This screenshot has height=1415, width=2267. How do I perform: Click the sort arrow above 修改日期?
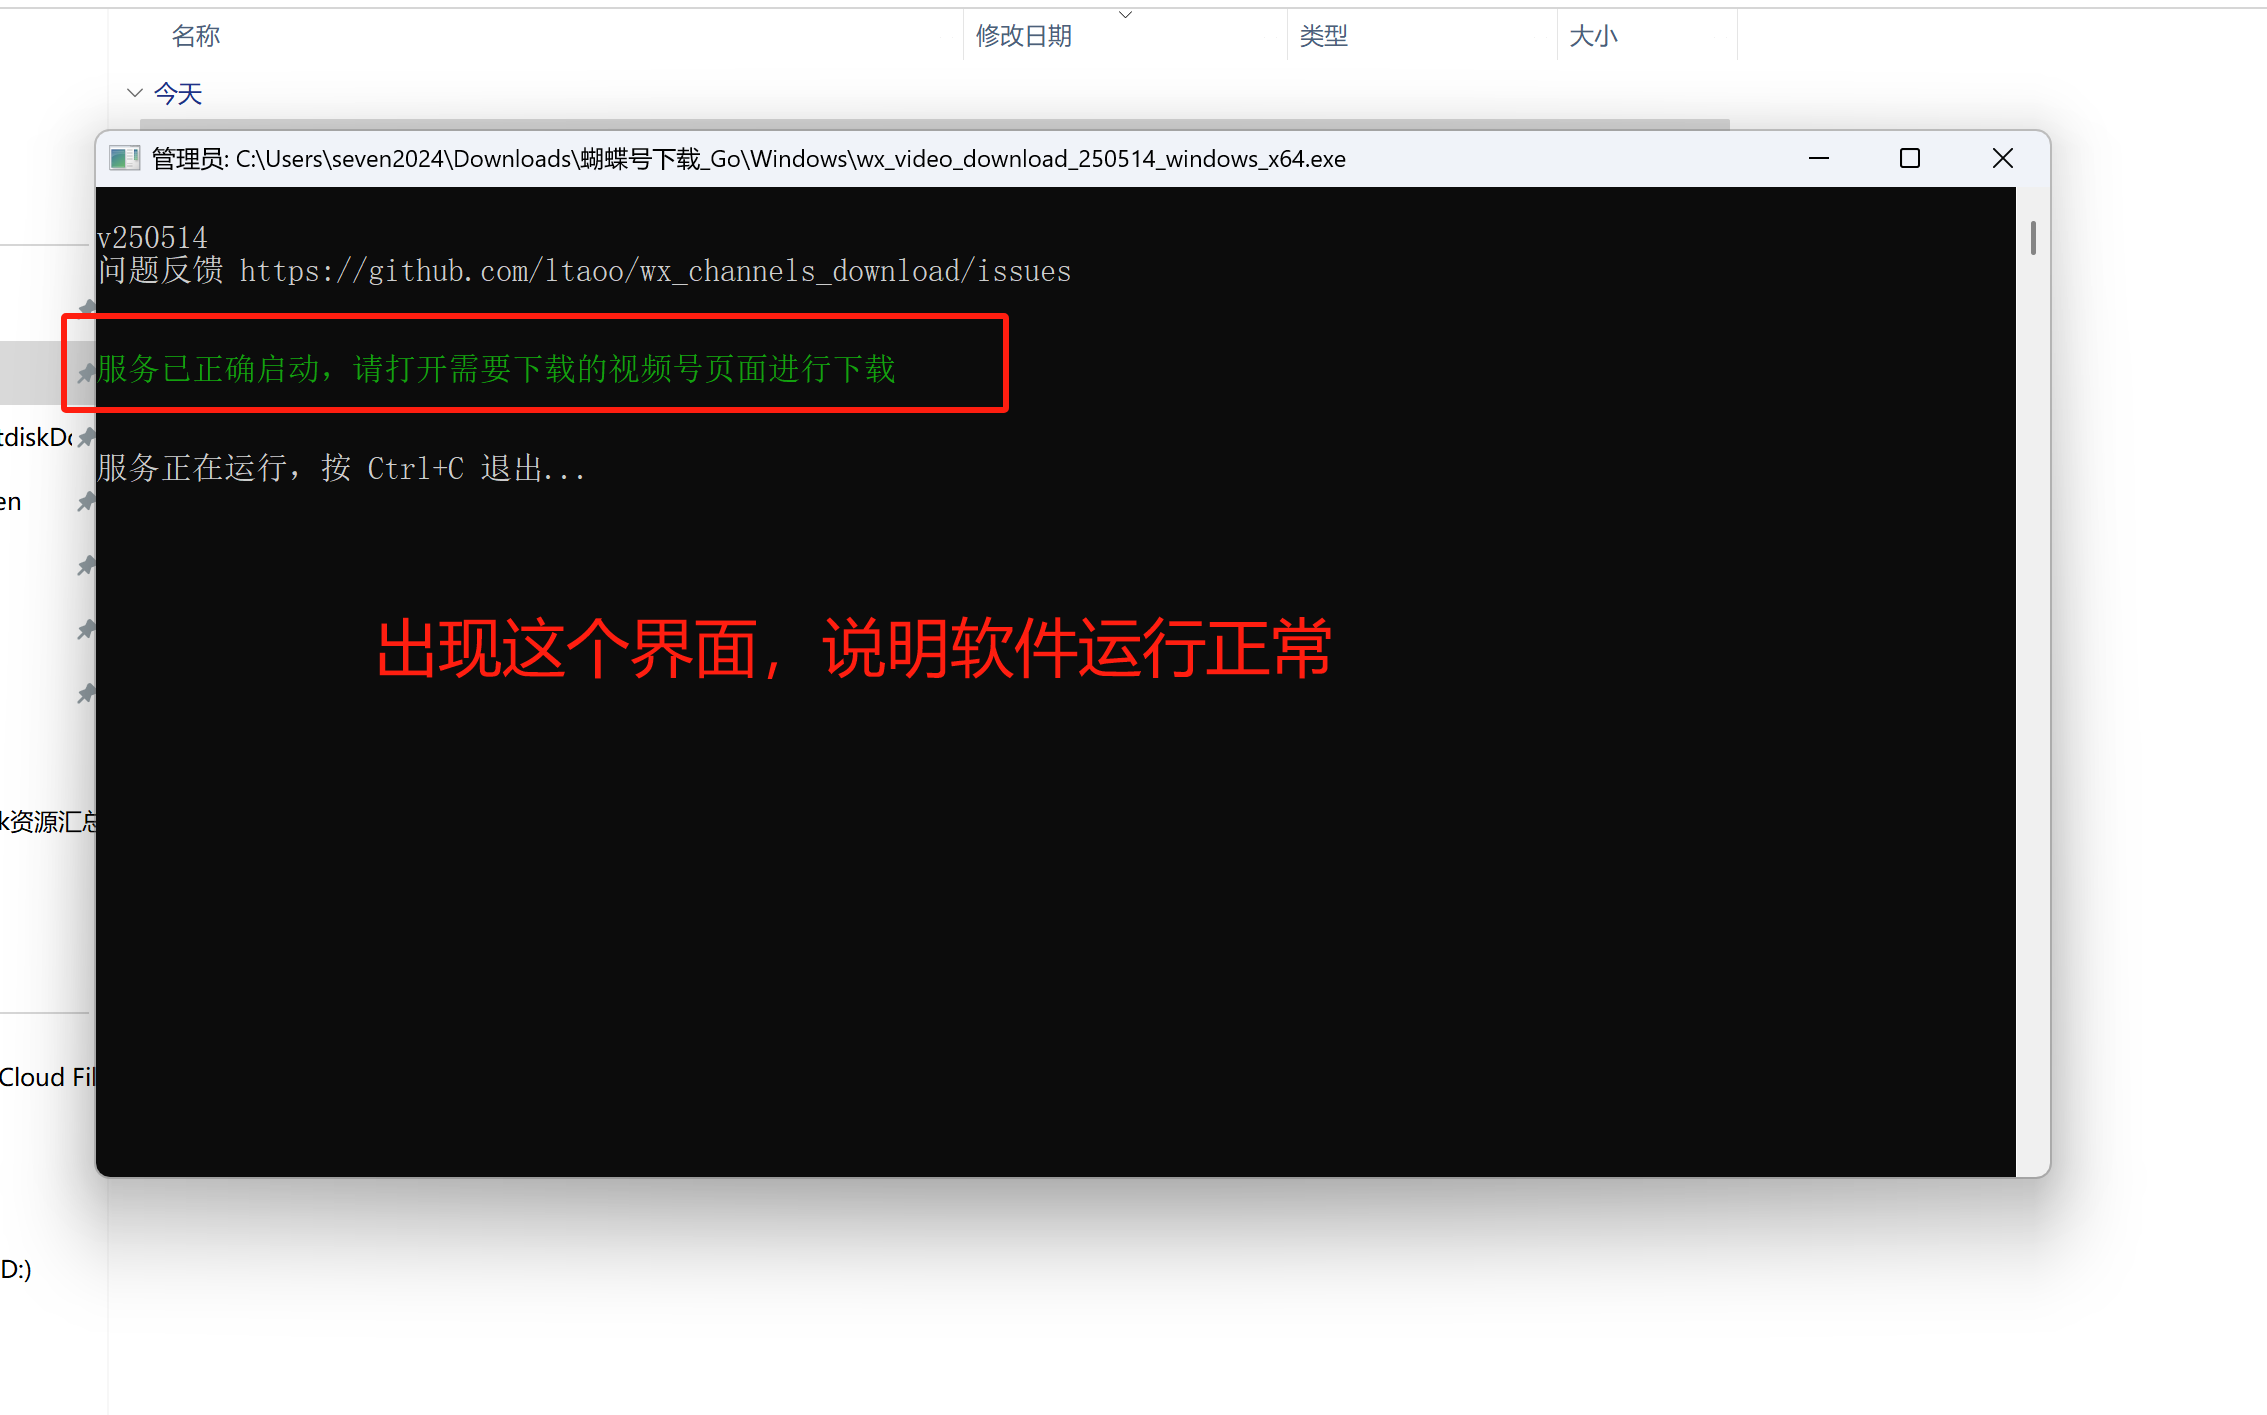click(x=1125, y=14)
